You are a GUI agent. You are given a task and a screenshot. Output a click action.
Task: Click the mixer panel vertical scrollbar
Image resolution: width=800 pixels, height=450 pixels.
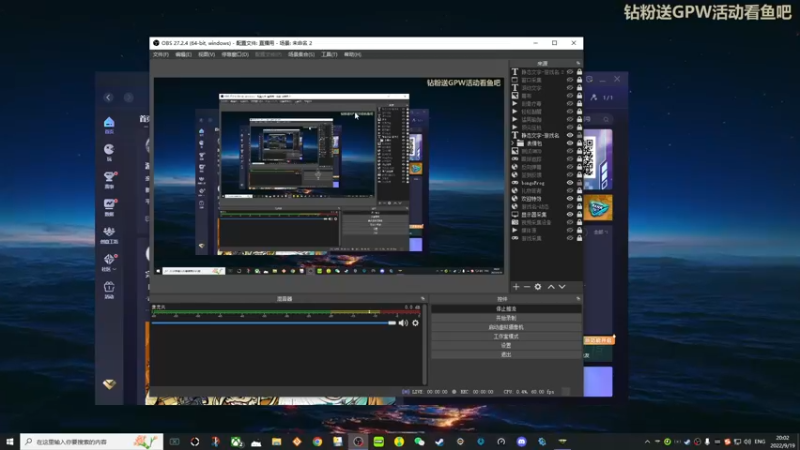pos(425,344)
